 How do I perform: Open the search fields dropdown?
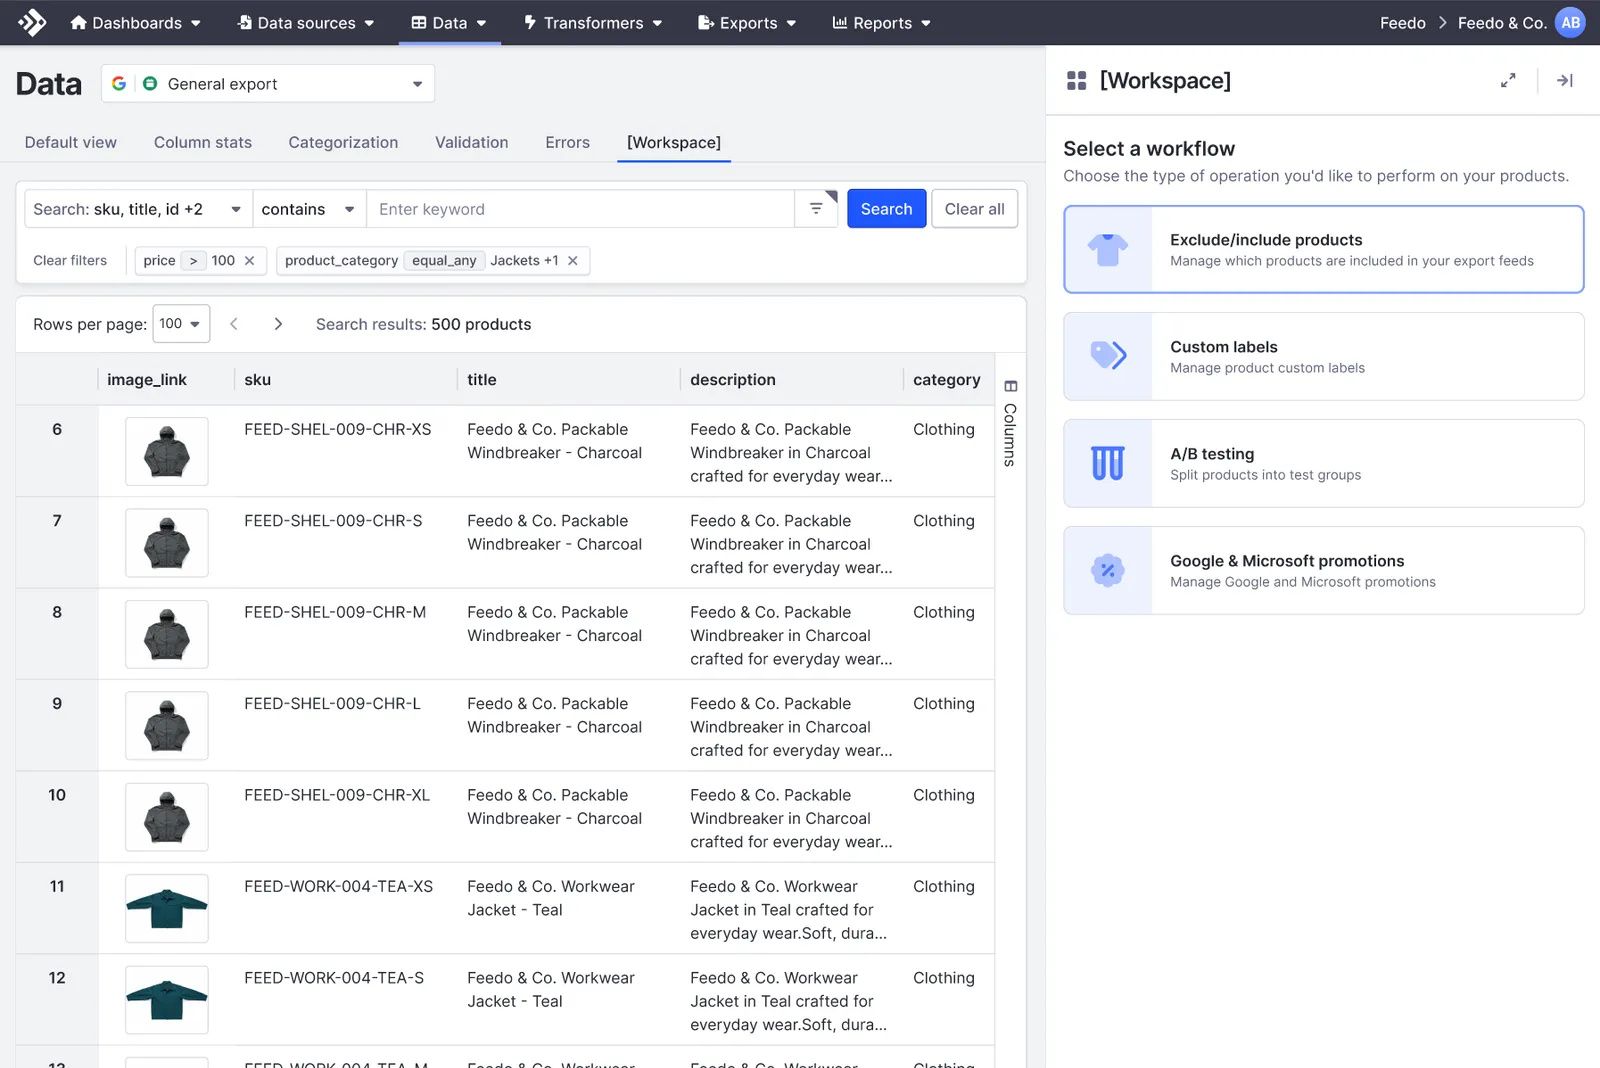(x=138, y=209)
